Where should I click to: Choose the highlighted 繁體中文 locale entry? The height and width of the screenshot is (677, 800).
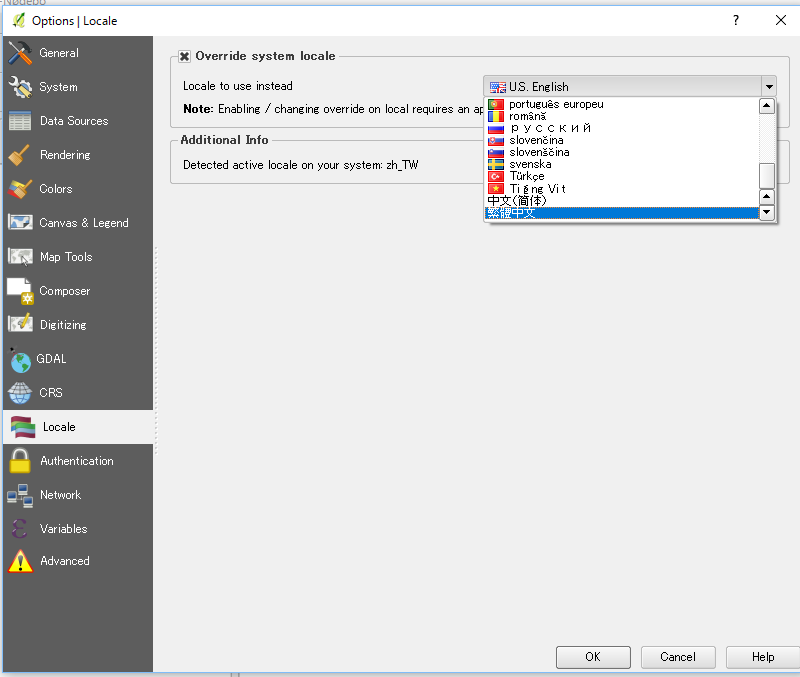click(622, 213)
